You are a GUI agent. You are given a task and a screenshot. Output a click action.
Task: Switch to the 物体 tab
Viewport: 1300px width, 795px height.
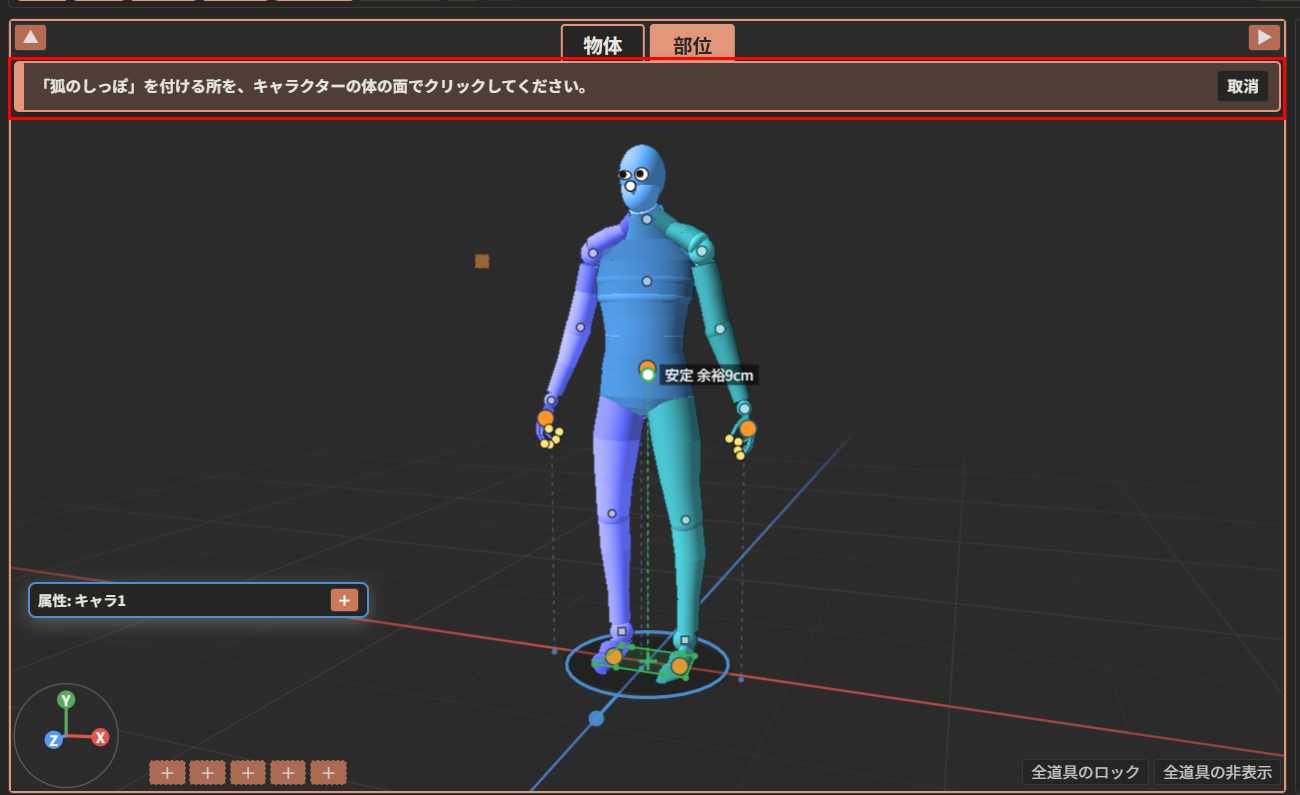(603, 45)
